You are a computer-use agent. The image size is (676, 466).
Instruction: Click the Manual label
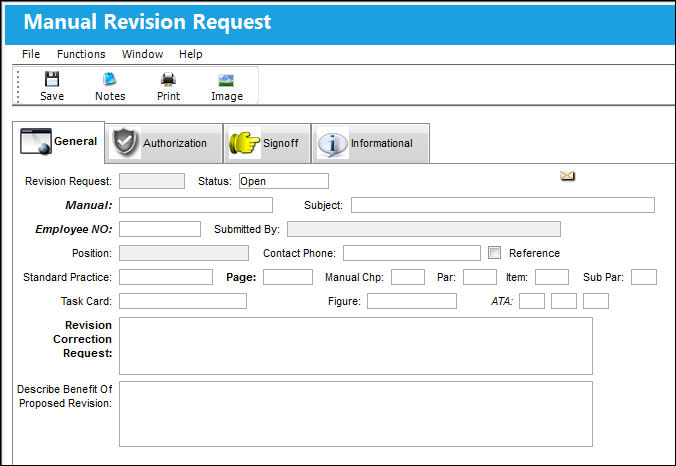coord(88,205)
